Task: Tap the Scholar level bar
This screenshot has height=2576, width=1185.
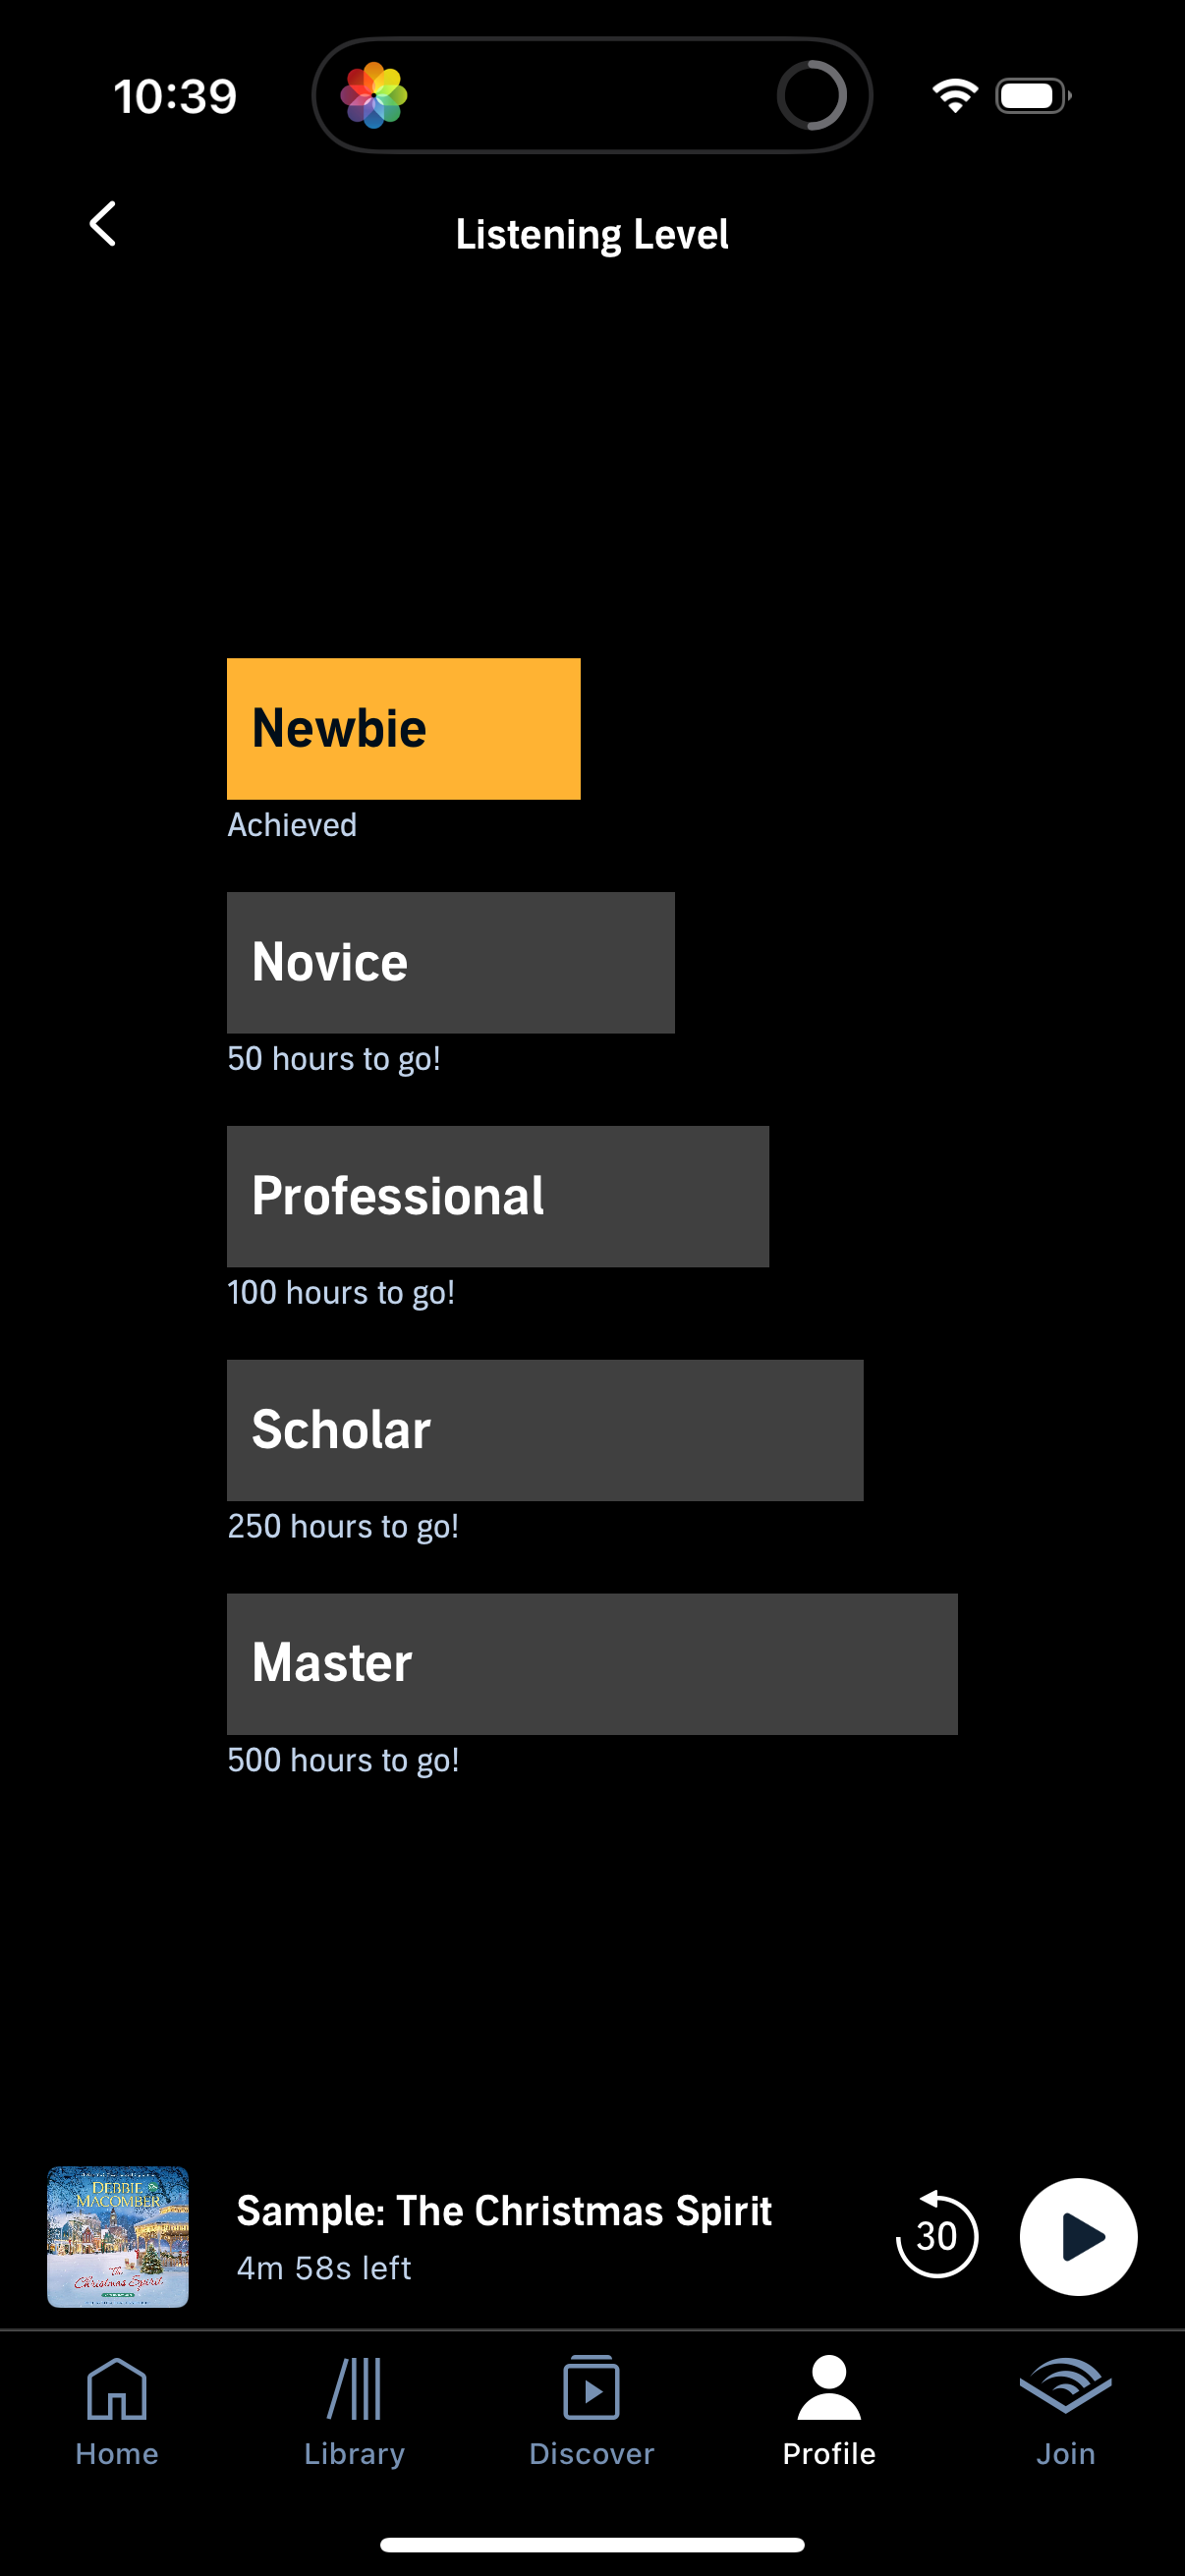Action: 544,1430
